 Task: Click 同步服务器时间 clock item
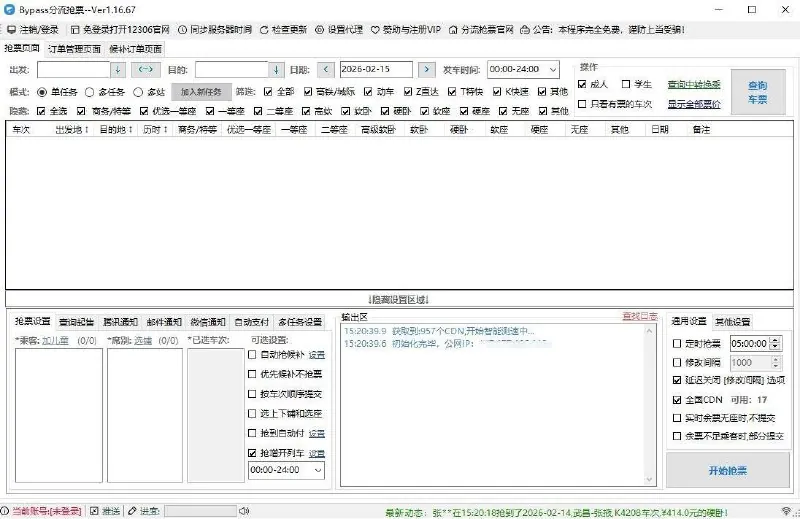(215, 30)
